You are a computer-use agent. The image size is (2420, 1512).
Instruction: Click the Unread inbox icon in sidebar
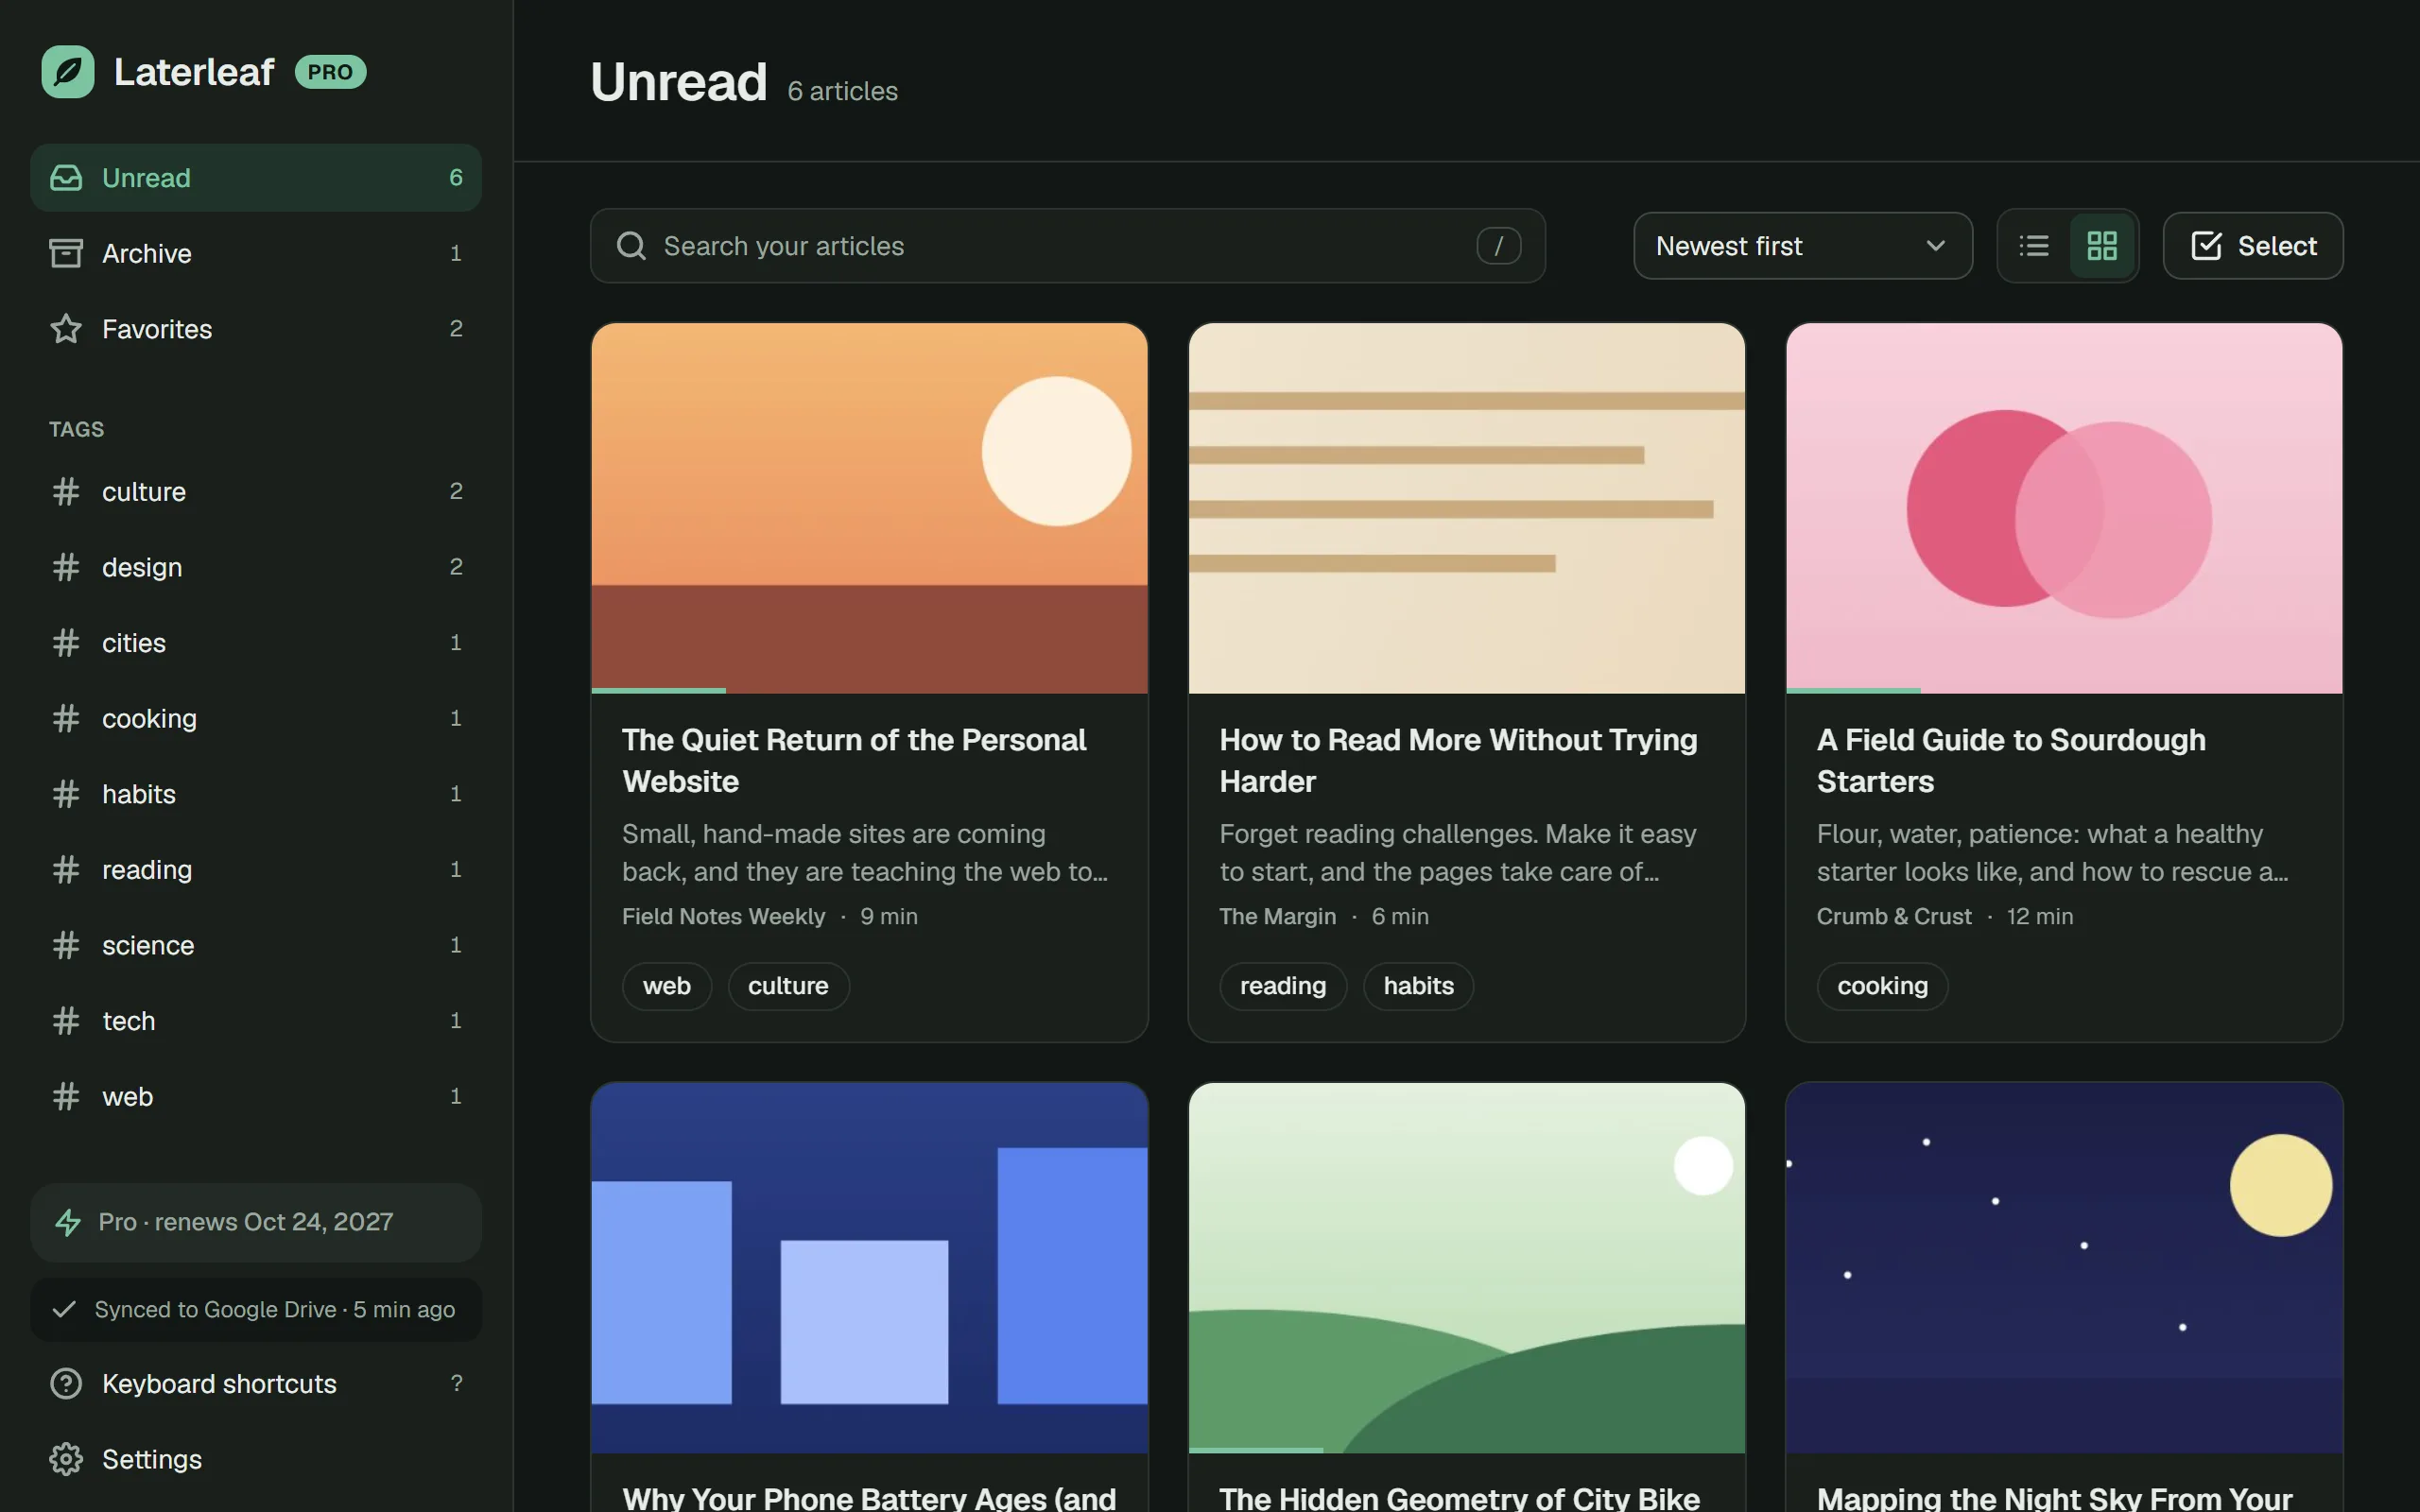[x=66, y=178]
